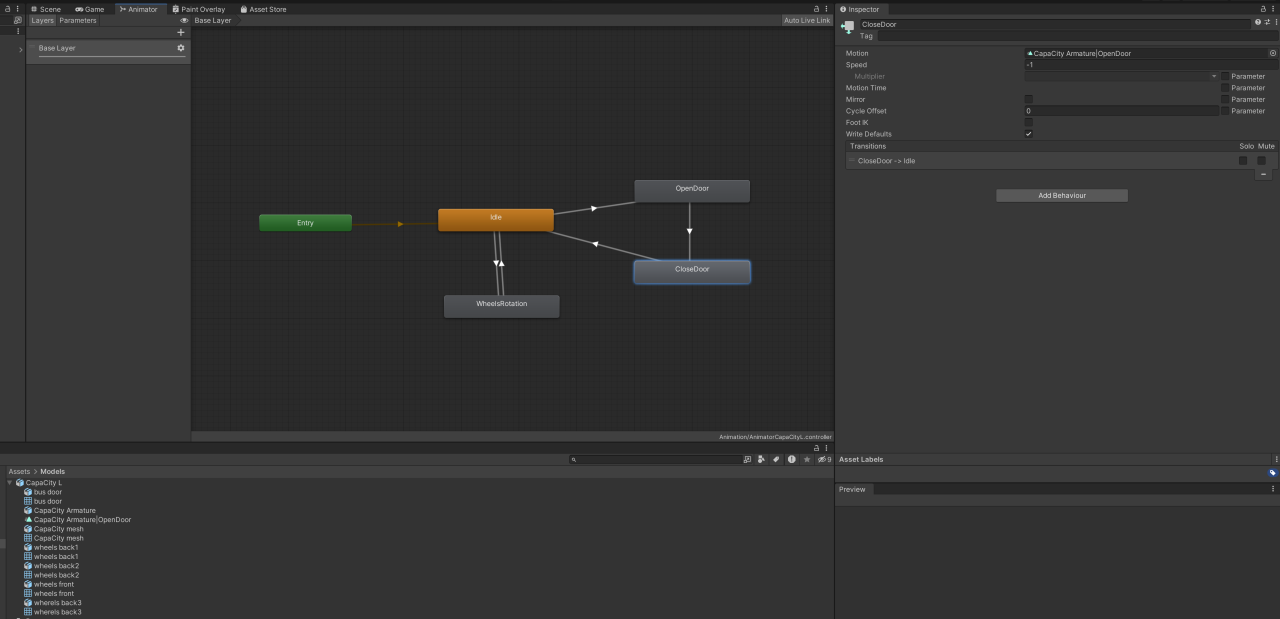The height and width of the screenshot is (619, 1280).
Task: Enable the Foot IK checkbox
Action: (x=1029, y=122)
